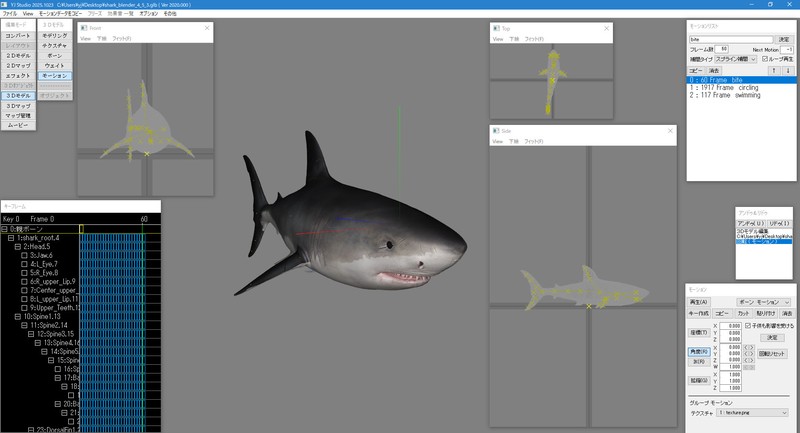Open the オプション menu

(148, 14)
